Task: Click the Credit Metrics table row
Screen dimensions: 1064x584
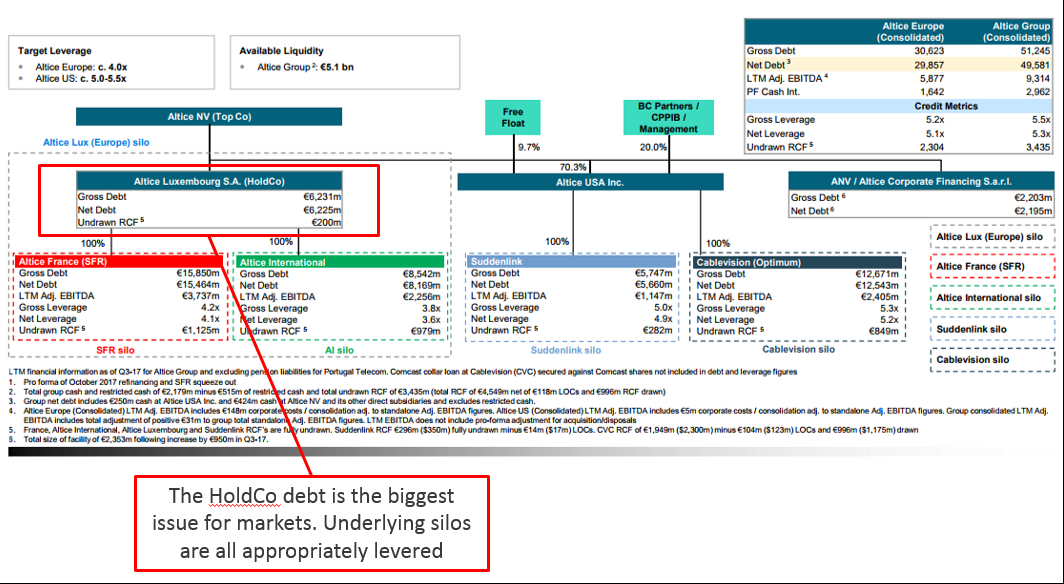Action: pyautogui.click(x=898, y=106)
